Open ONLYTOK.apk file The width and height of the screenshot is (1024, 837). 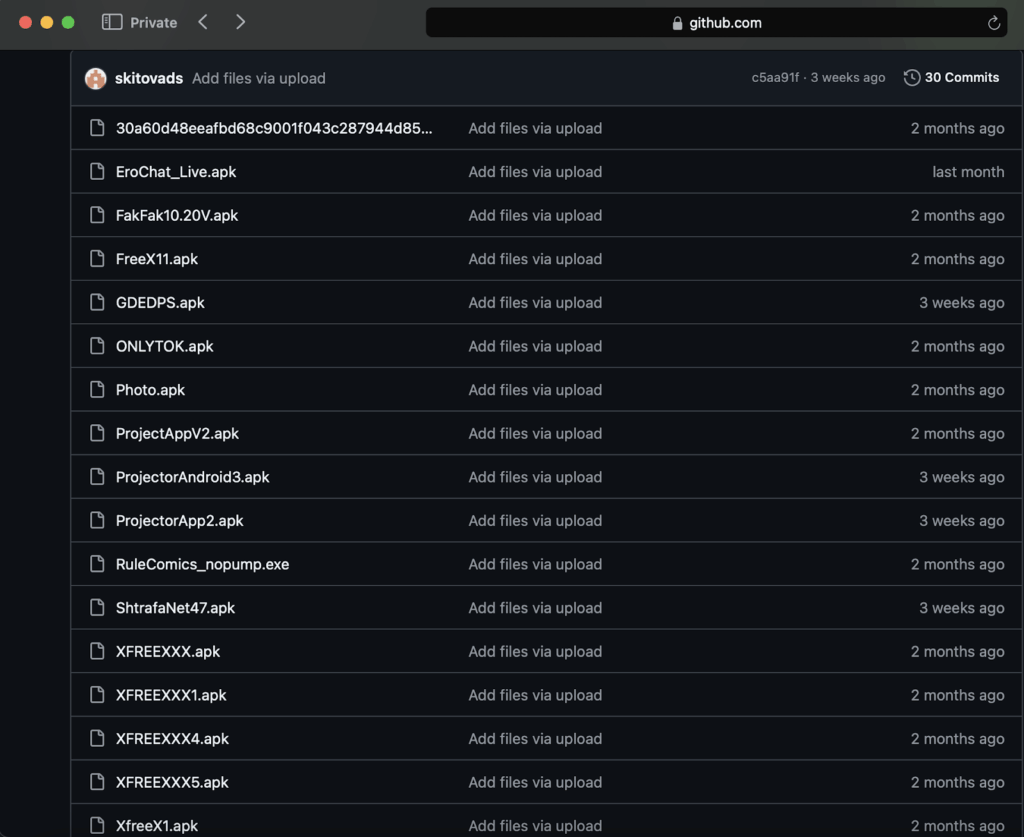pyautogui.click(x=165, y=346)
